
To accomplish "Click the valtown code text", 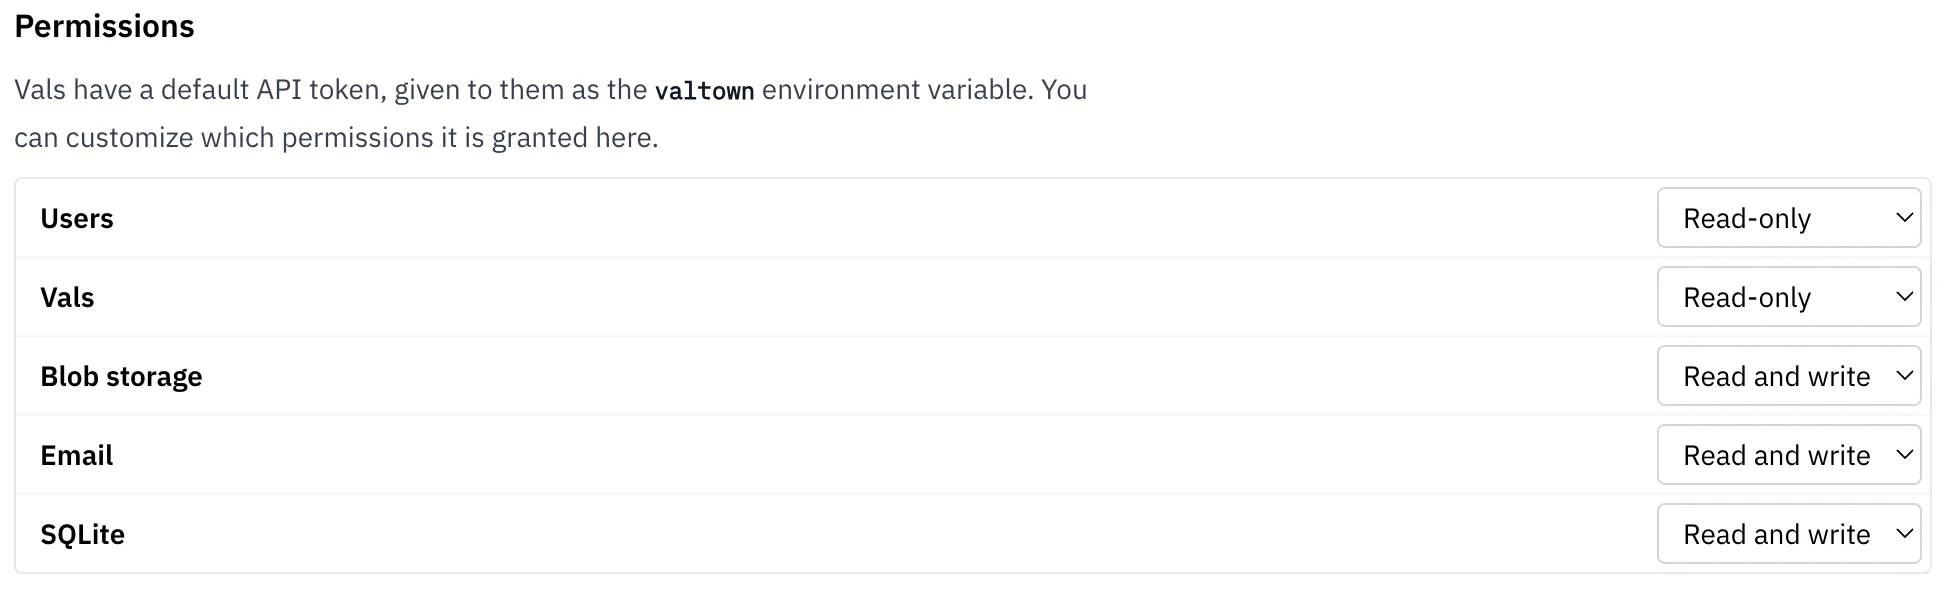I will coord(704,91).
